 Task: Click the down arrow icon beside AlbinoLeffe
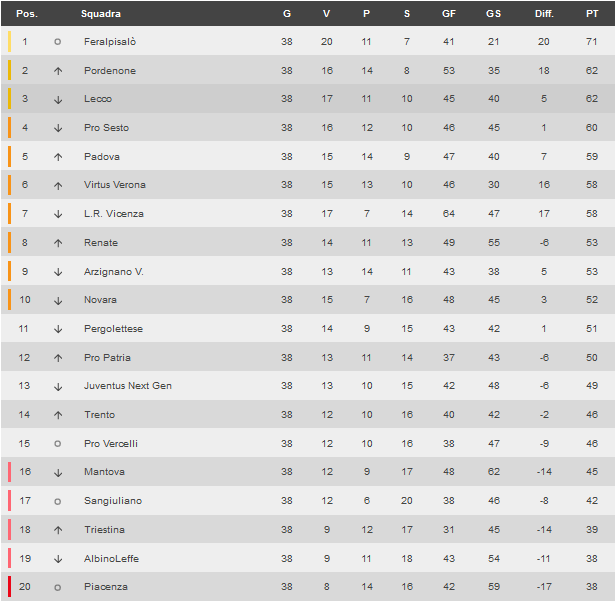click(x=58, y=559)
